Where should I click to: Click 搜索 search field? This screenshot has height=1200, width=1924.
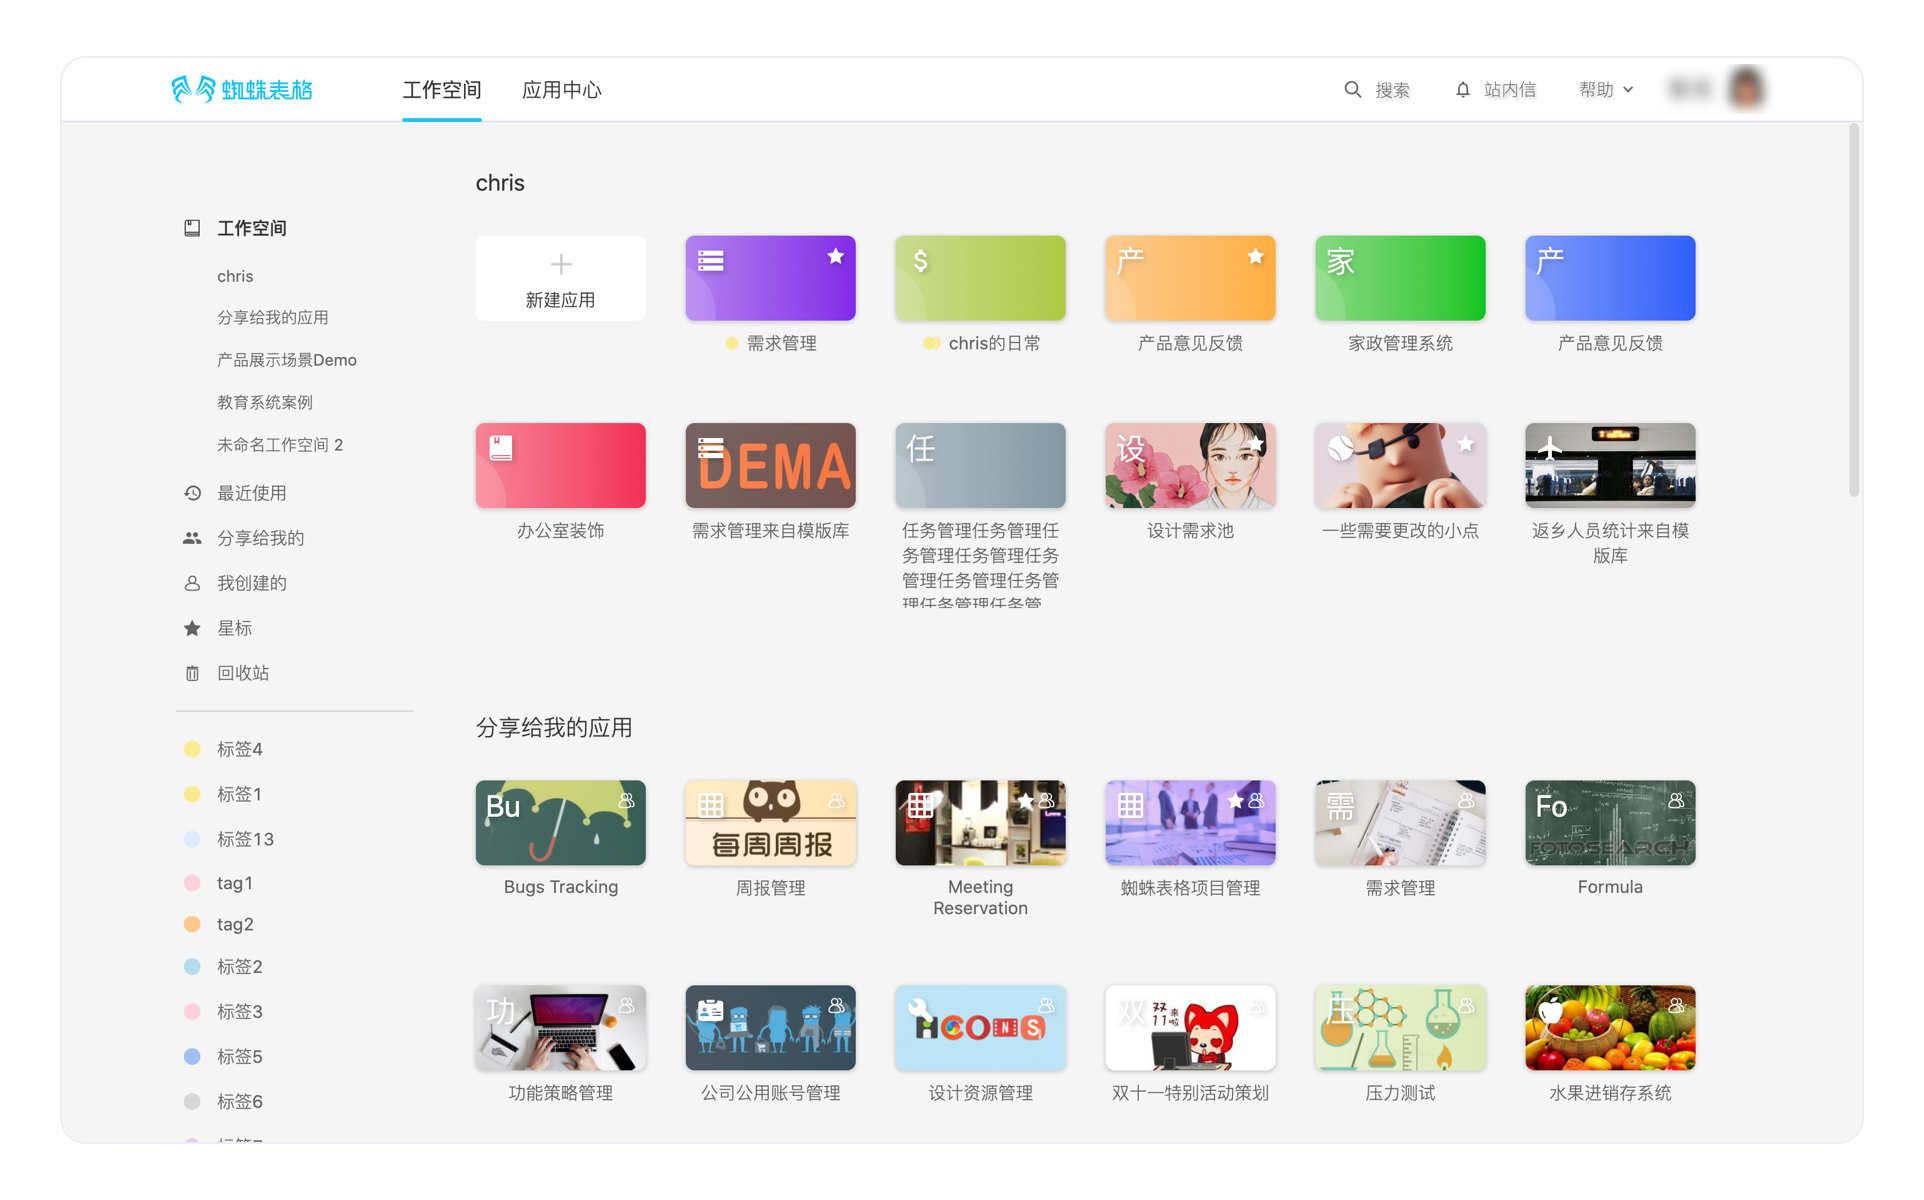[x=1392, y=90]
